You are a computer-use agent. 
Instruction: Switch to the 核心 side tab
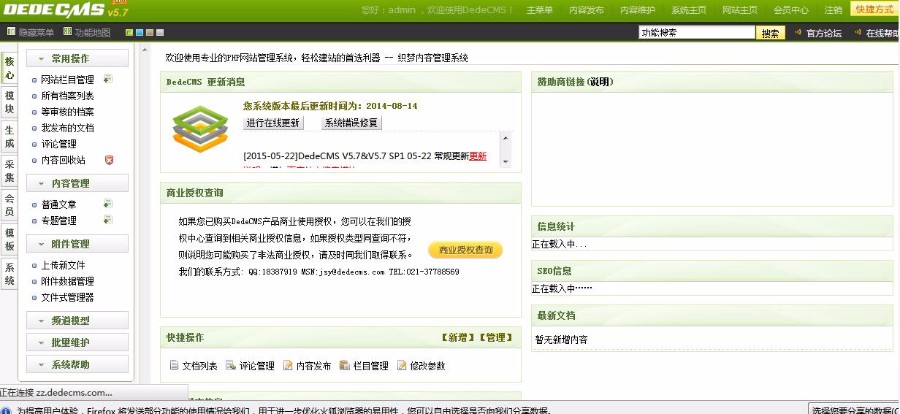(x=10, y=69)
